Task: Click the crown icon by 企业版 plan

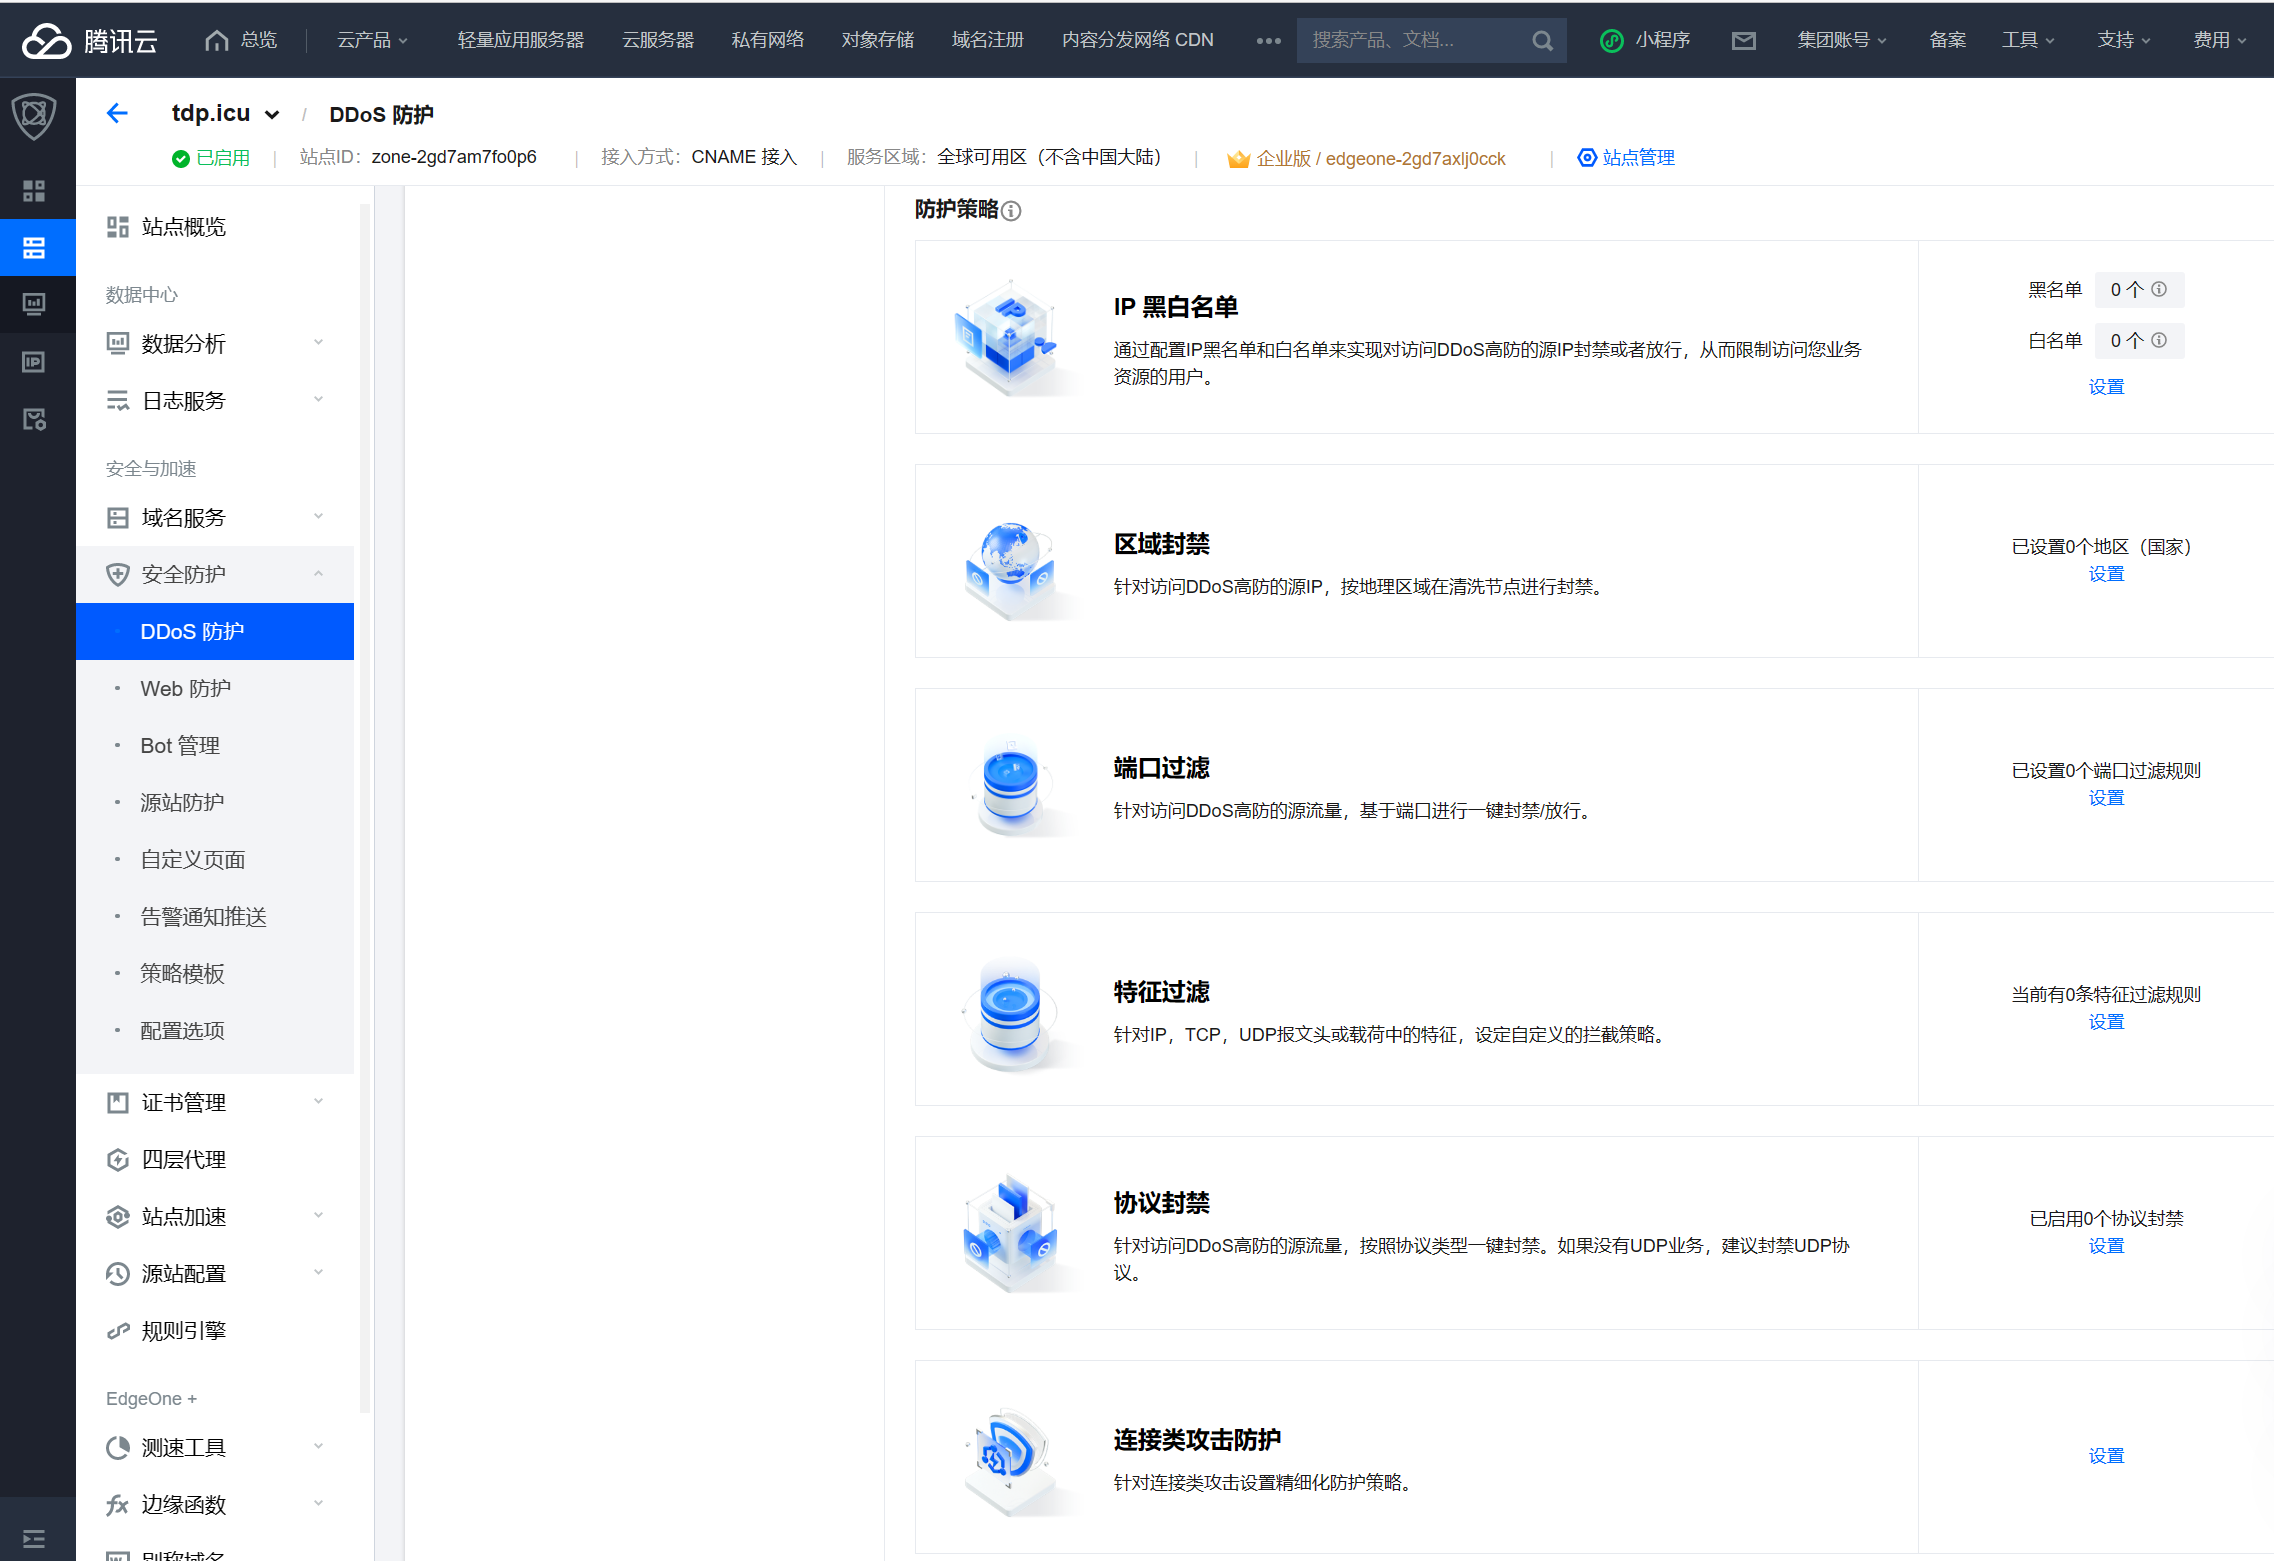Action: point(1238,158)
